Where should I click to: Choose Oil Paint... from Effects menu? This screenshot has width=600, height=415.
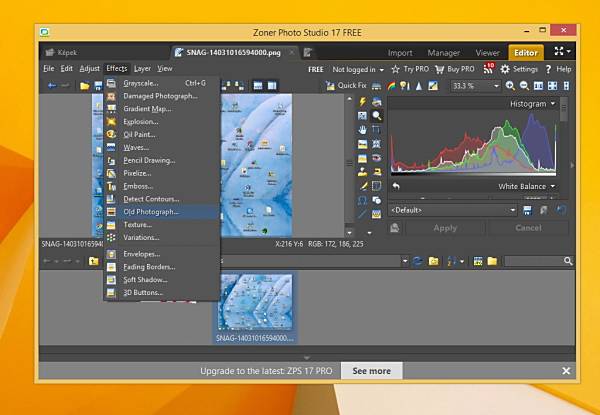pos(162,134)
